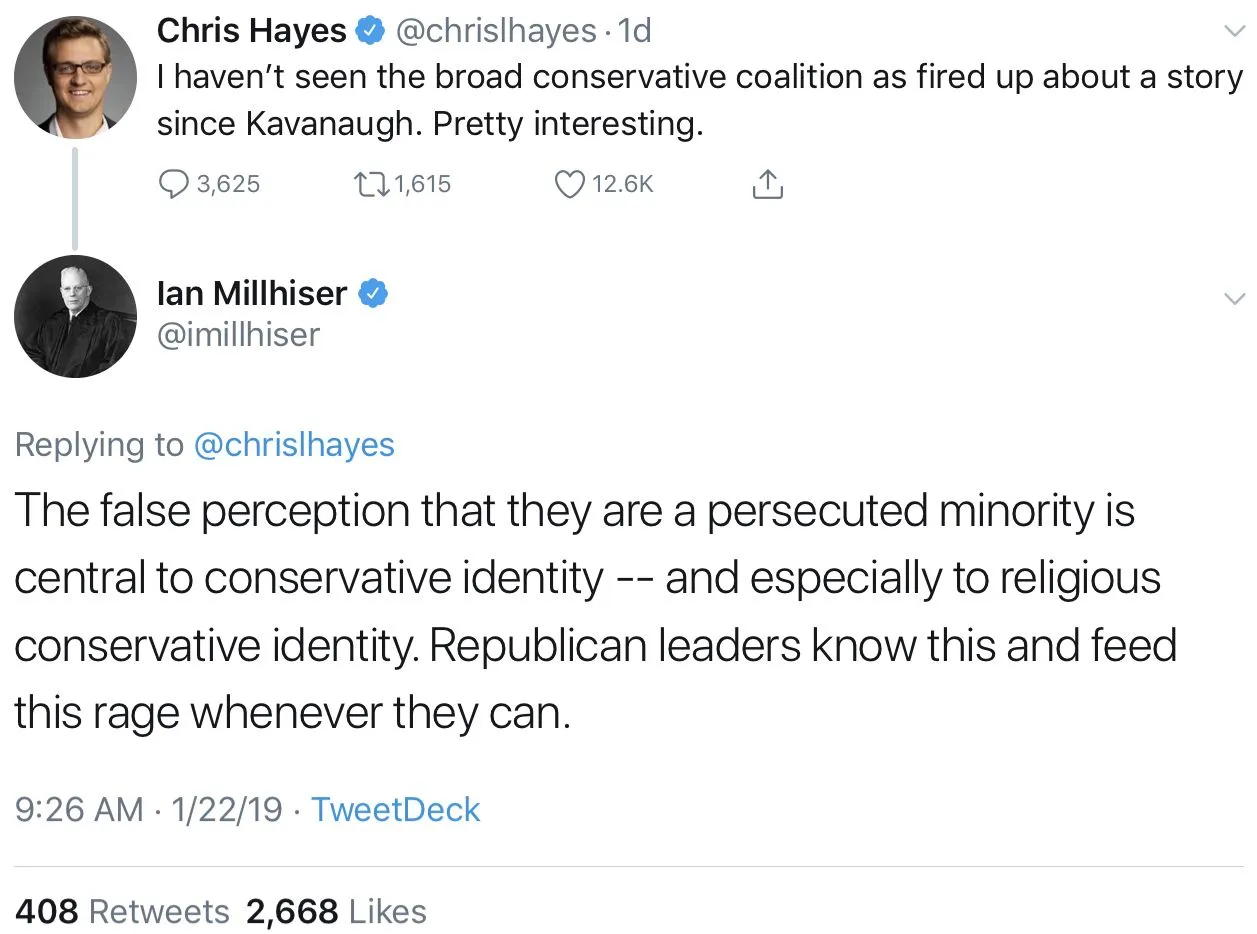Open the @chrislhayes link in Replying to
Viewport: 1257px width, 934px height.
[293, 445]
